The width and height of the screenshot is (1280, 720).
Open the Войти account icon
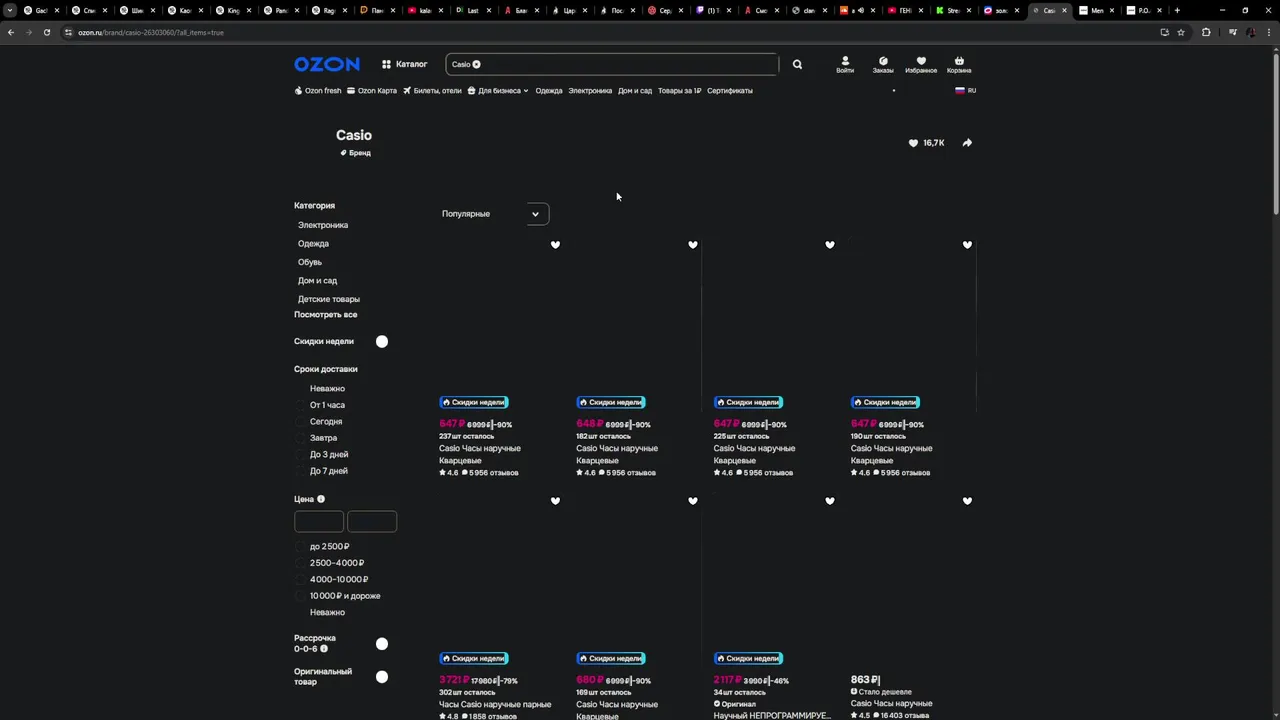[845, 64]
